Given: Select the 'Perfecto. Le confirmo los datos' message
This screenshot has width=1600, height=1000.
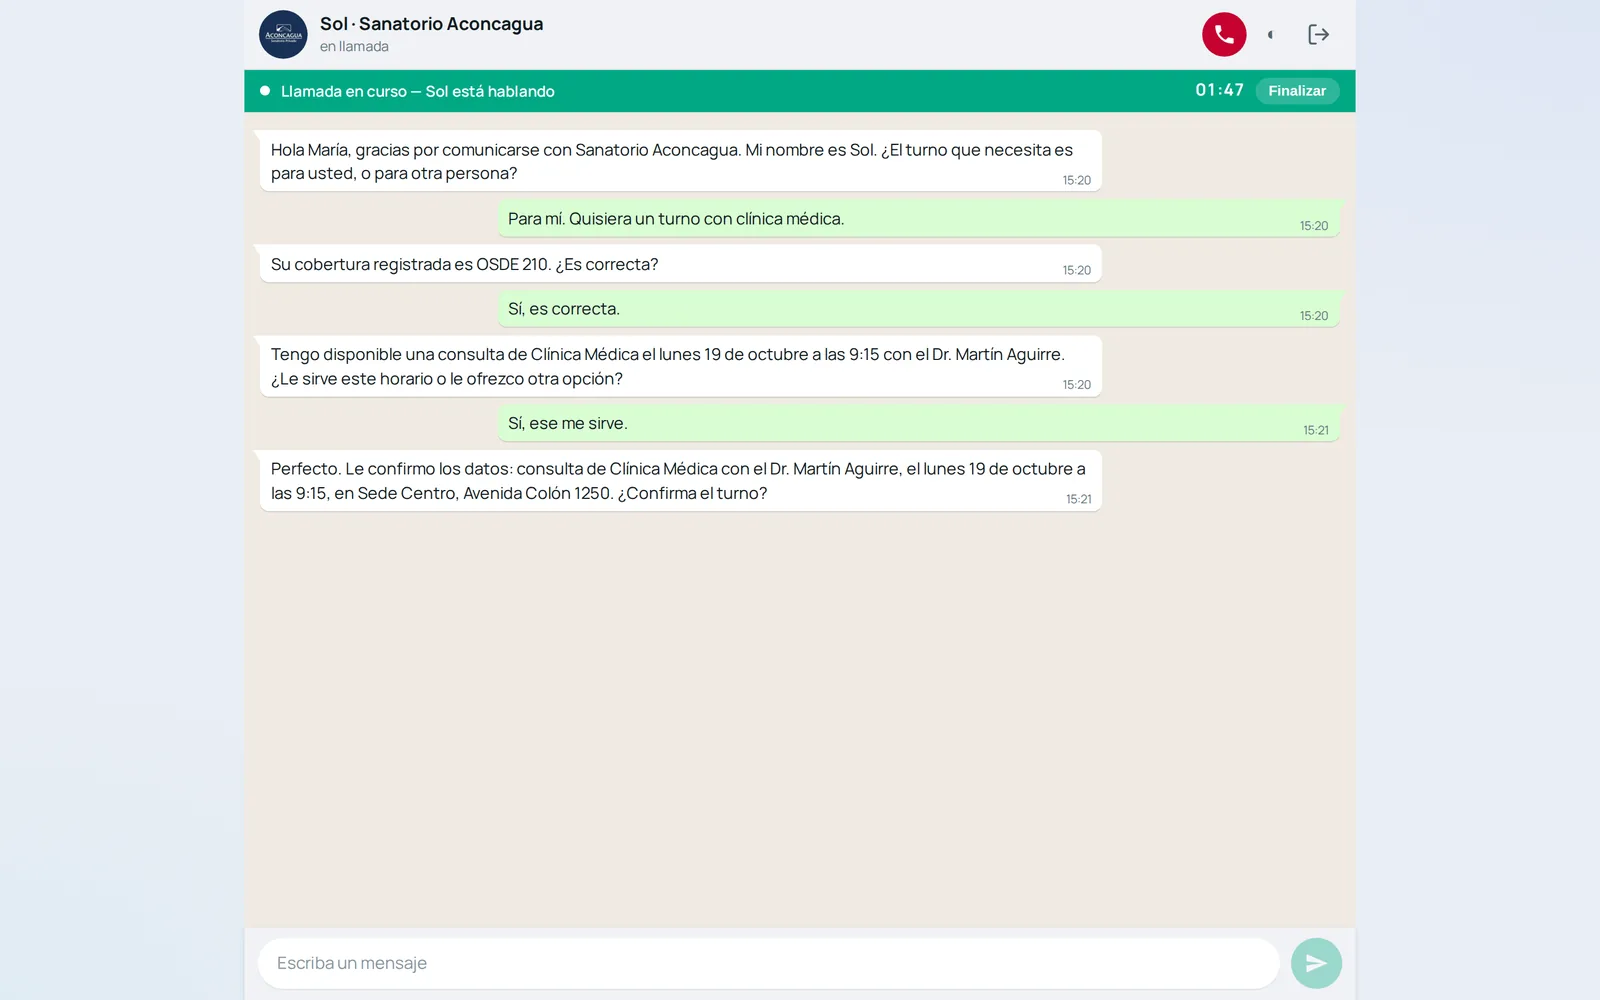Looking at the screenshot, I should pyautogui.click(x=680, y=481).
